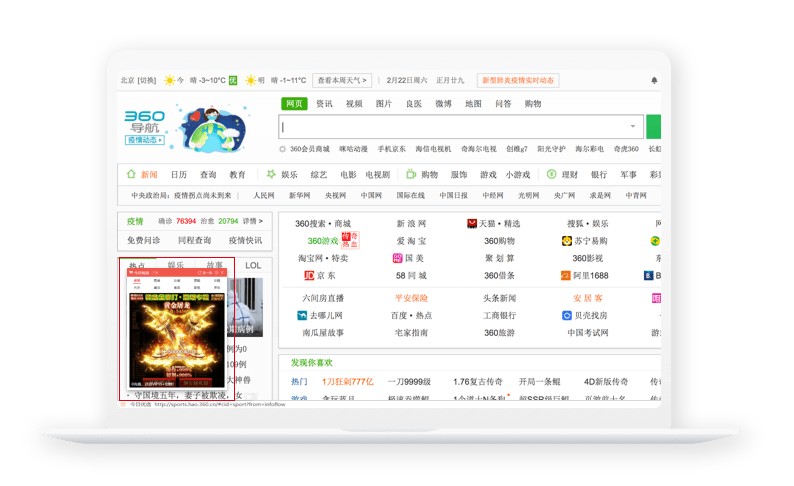
Task: Open 免费问诊 link
Action: [x=143, y=240]
